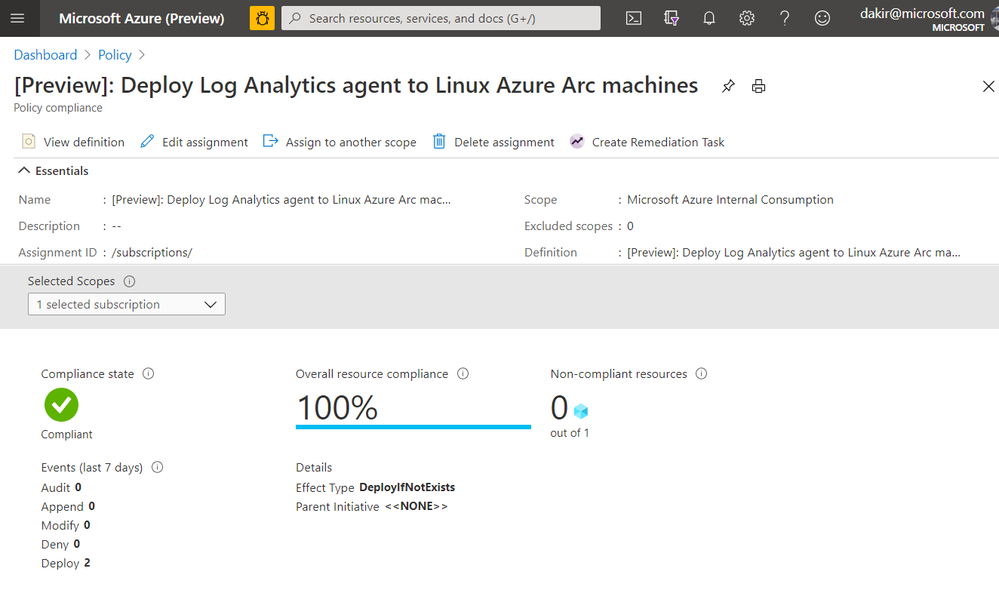Click Create Remediation Task

[647, 142]
